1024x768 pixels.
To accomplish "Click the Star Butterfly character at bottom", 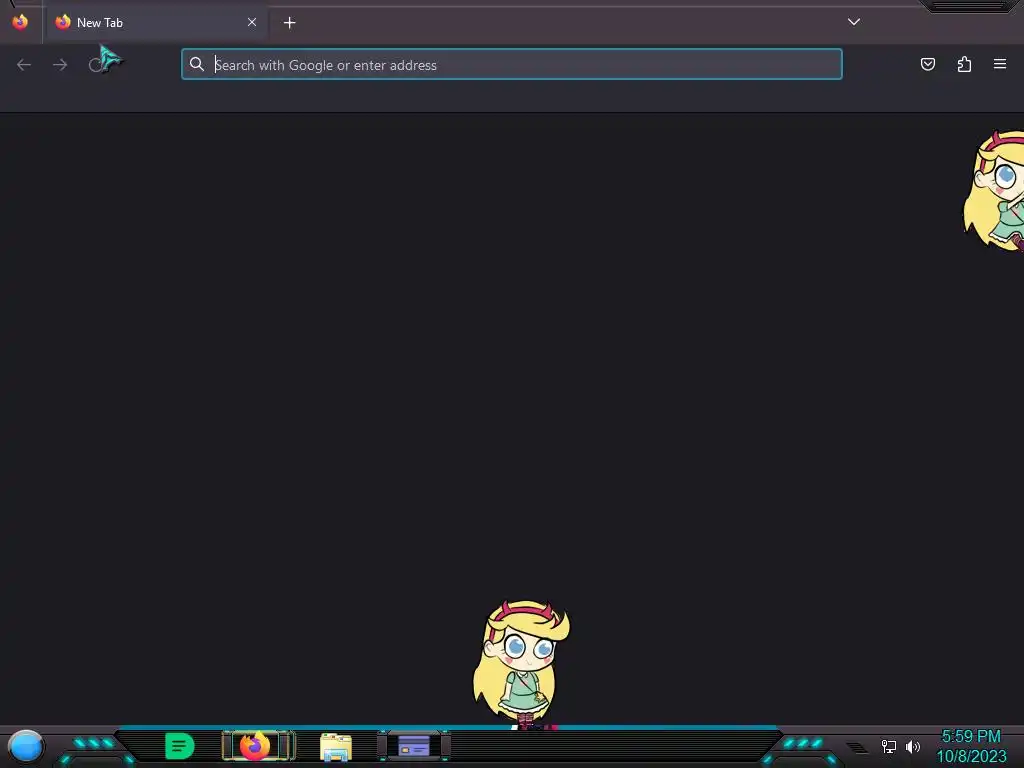I will click(522, 663).
